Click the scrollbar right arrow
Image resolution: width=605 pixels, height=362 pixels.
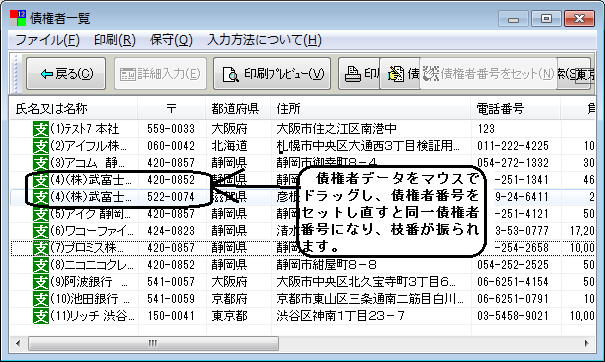[x=586, y=343]
